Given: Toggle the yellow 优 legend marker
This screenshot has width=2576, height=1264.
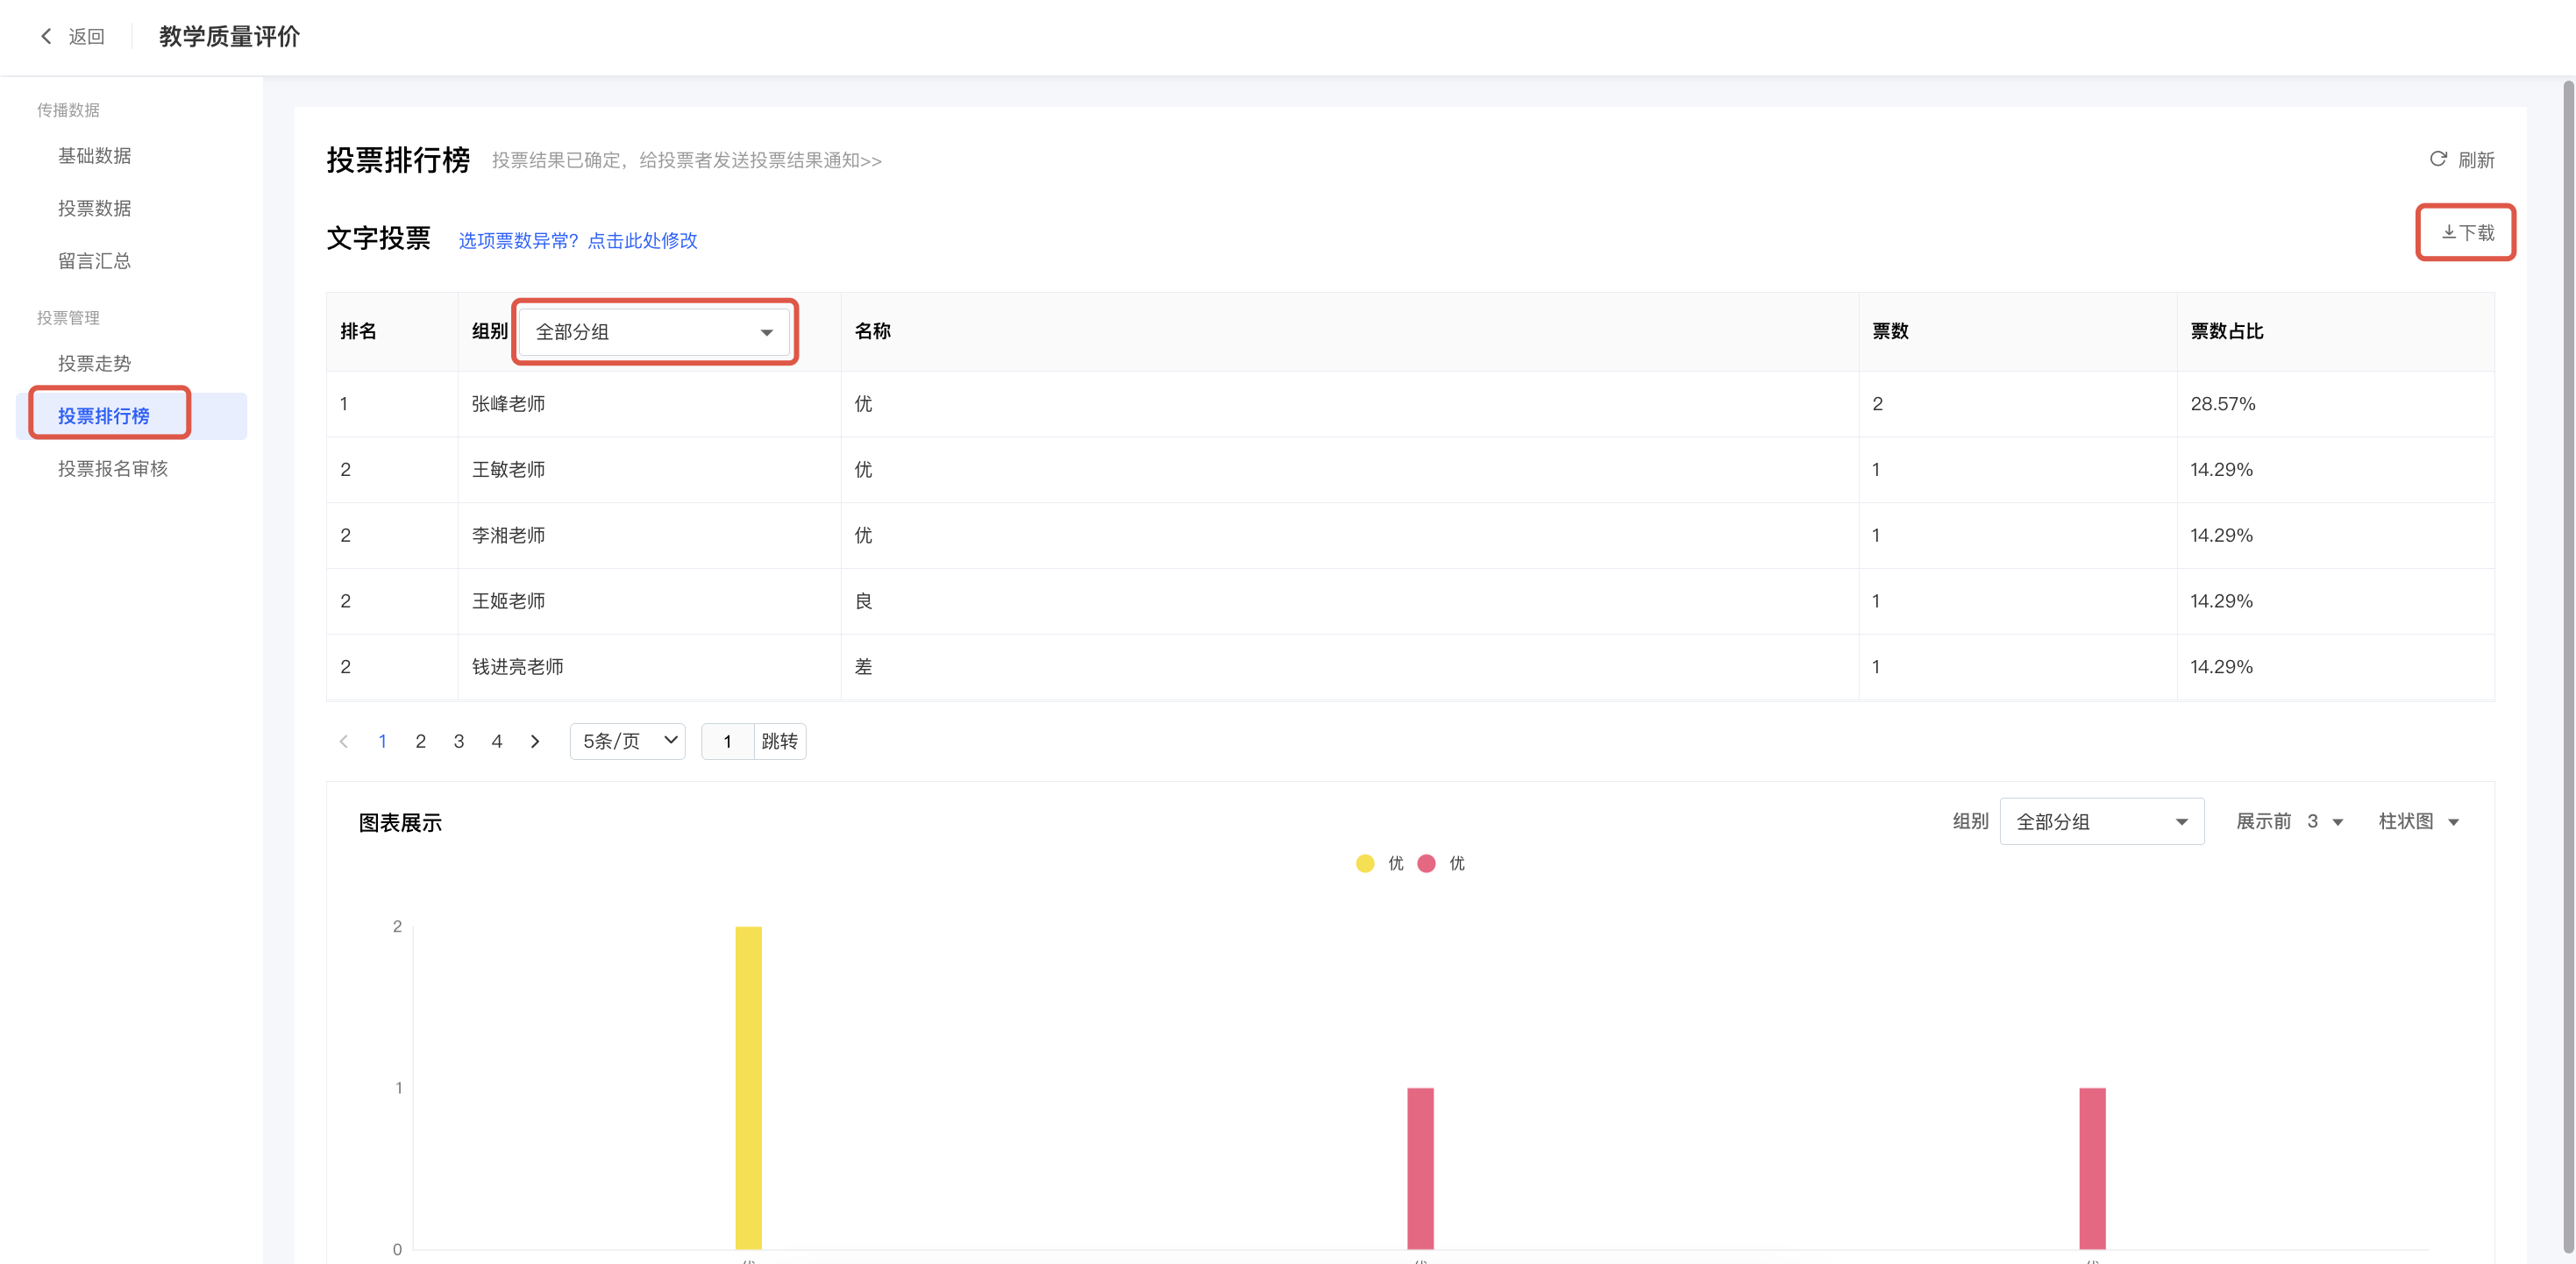Looking at the screenshot, I should pos(1365,863).
